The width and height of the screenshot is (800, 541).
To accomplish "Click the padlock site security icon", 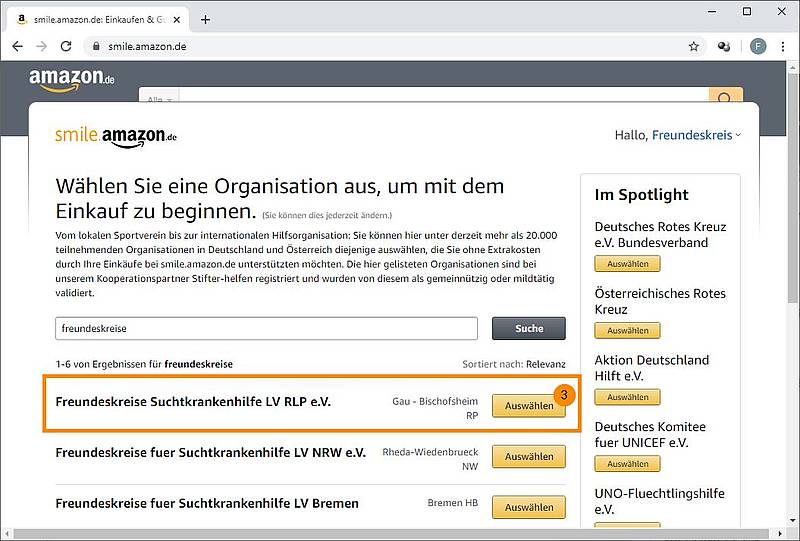I will [x=96, y=46].
